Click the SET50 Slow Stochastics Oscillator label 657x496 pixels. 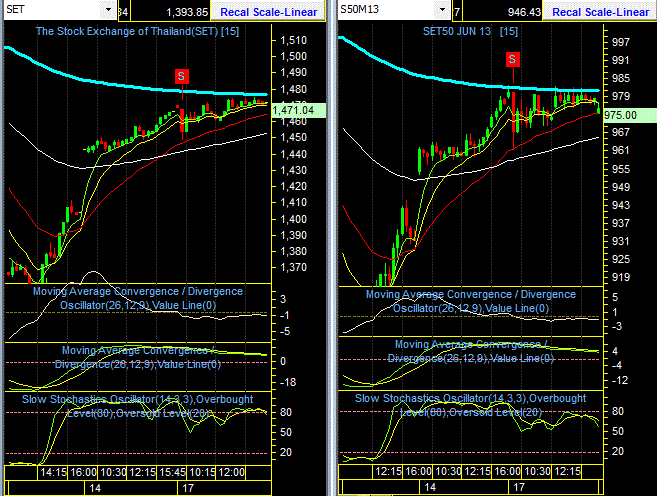coord(471,405)
